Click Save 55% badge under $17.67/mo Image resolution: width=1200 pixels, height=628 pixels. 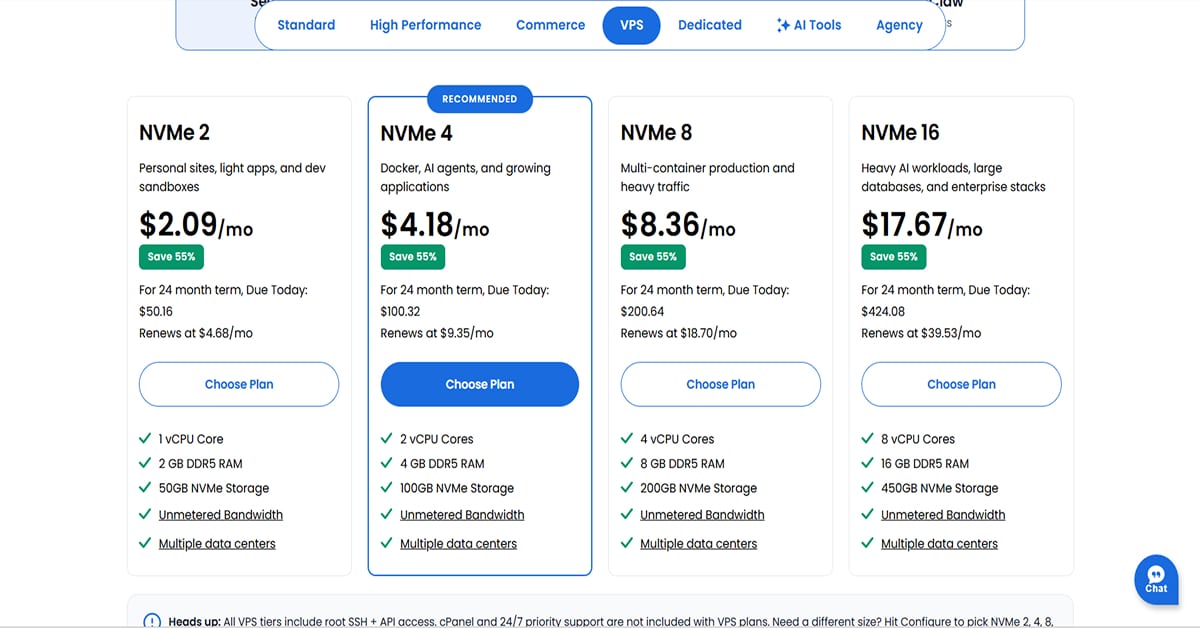894,257
